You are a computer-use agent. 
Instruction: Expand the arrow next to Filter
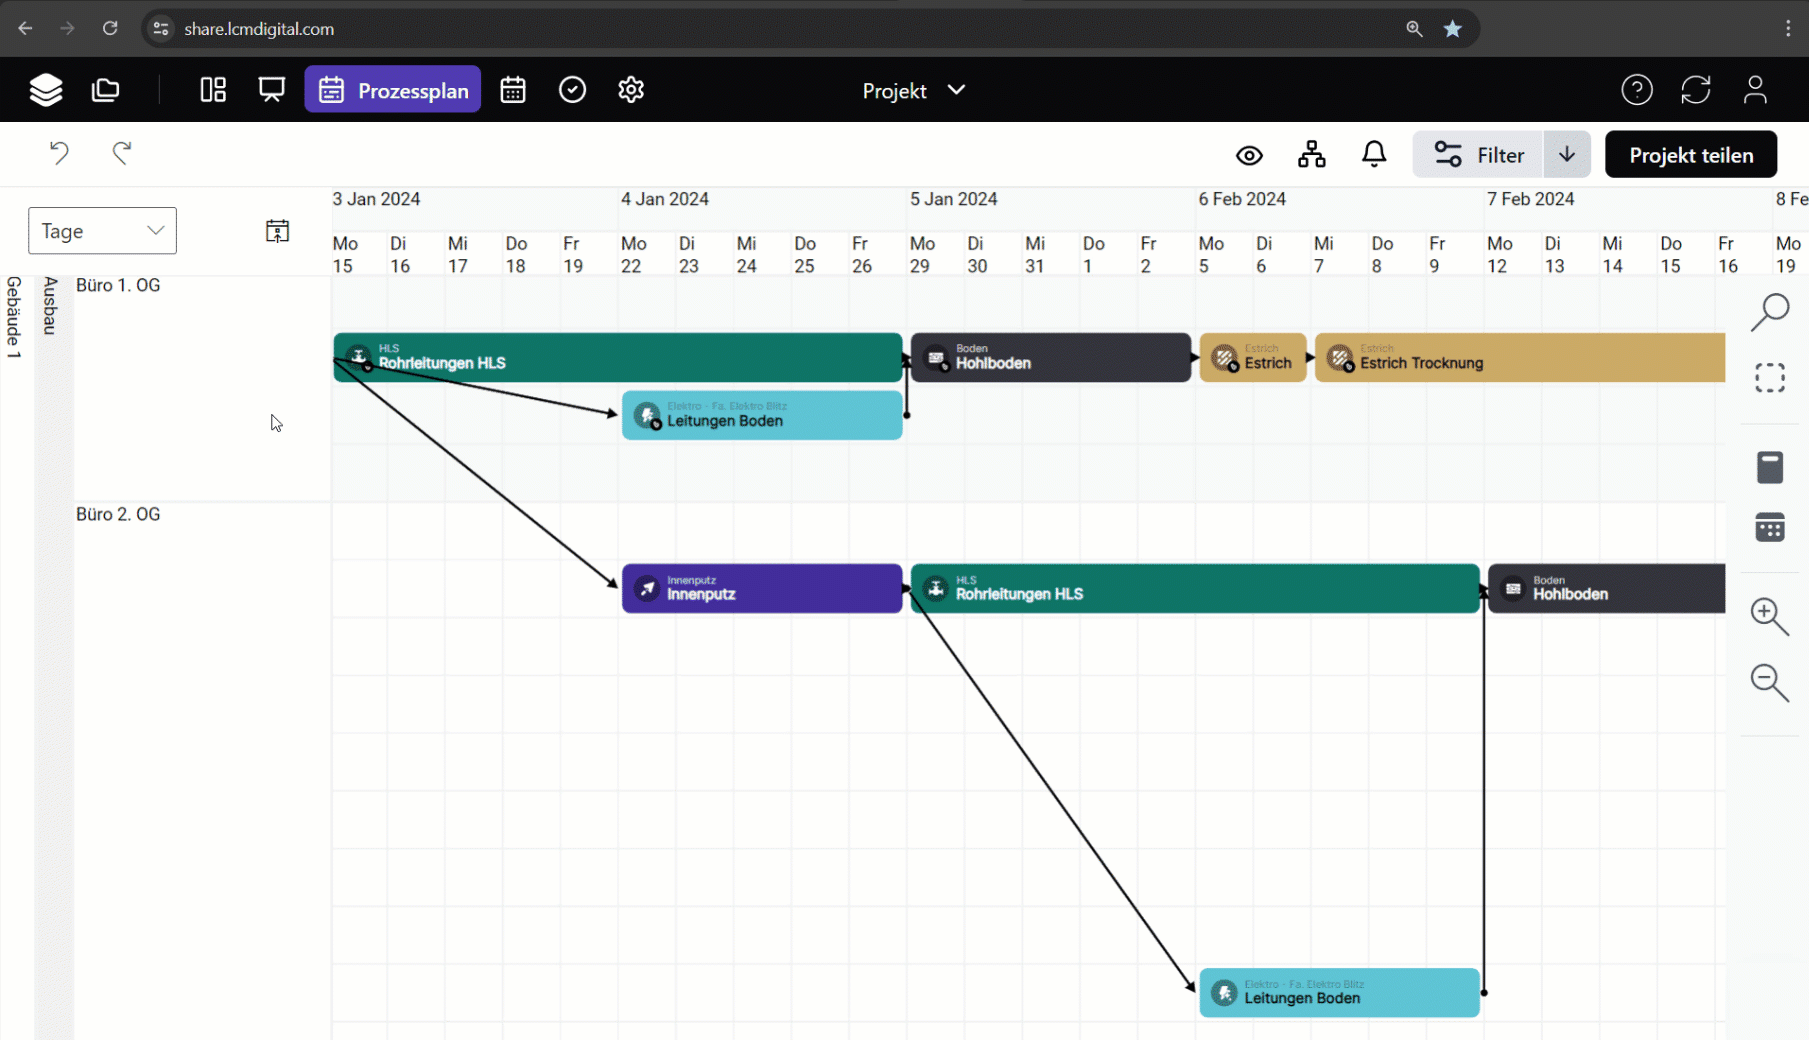point(1566,155)
